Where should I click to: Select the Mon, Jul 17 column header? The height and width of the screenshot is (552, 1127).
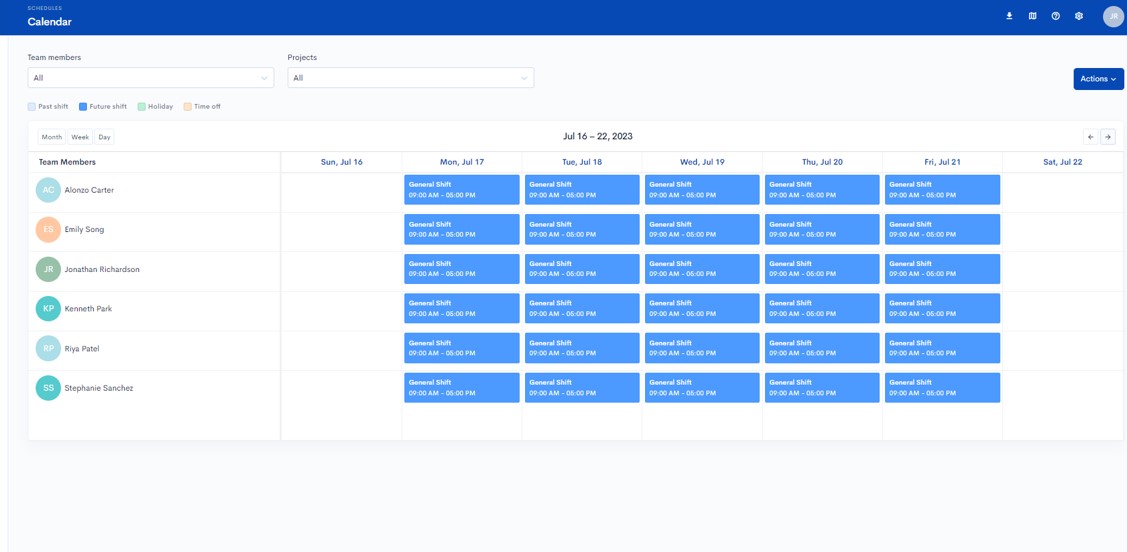pyautogui.click(x=462, y=162)
